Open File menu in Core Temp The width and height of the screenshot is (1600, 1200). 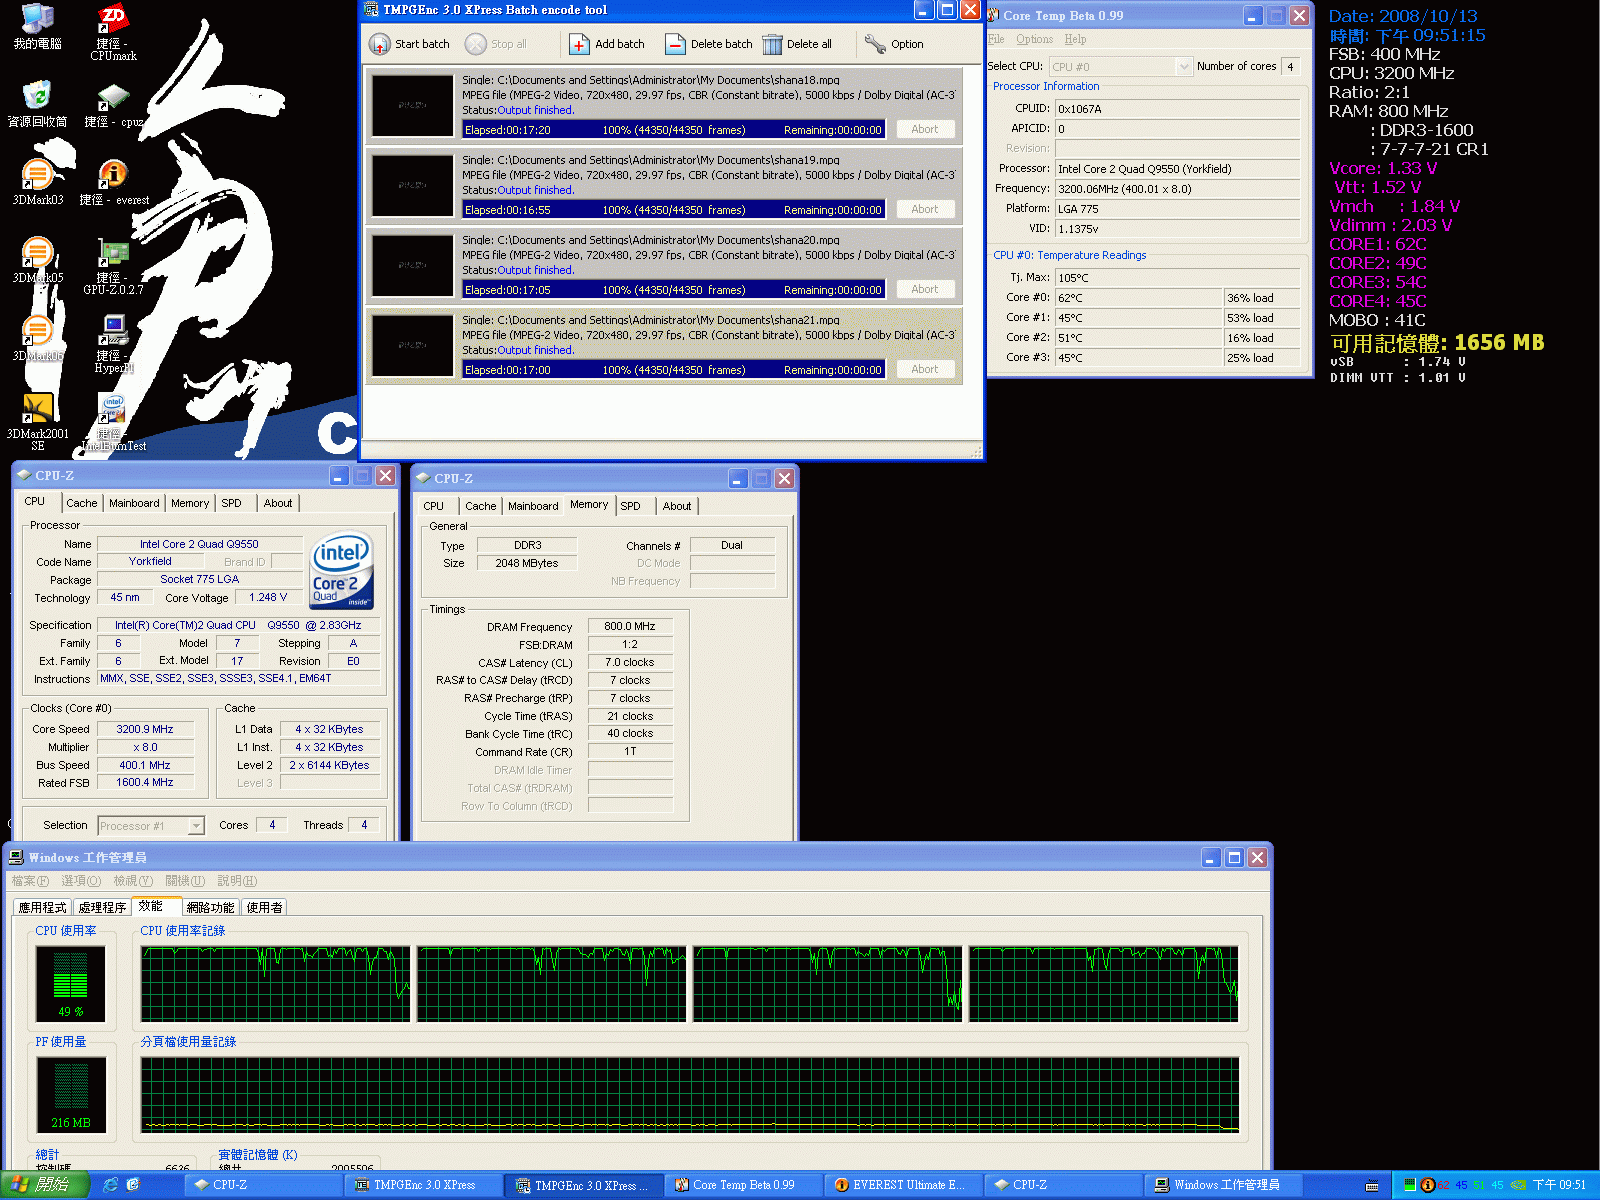pyautogui.click(x=996, y=39)
